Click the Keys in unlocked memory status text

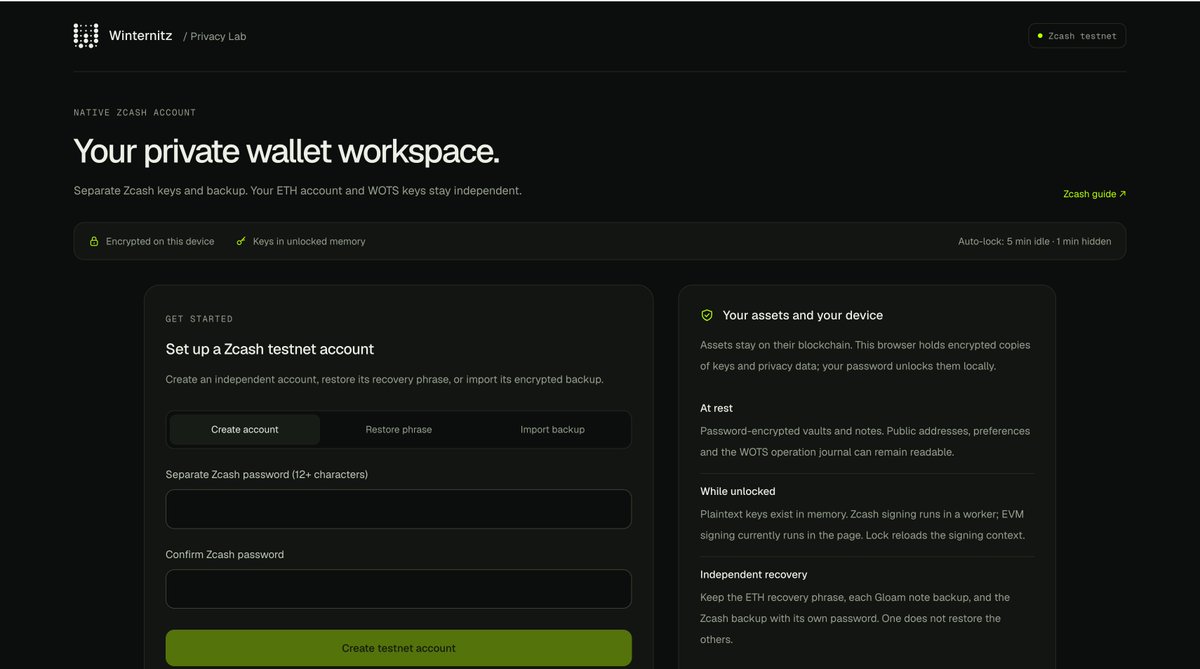click(309, 242)
